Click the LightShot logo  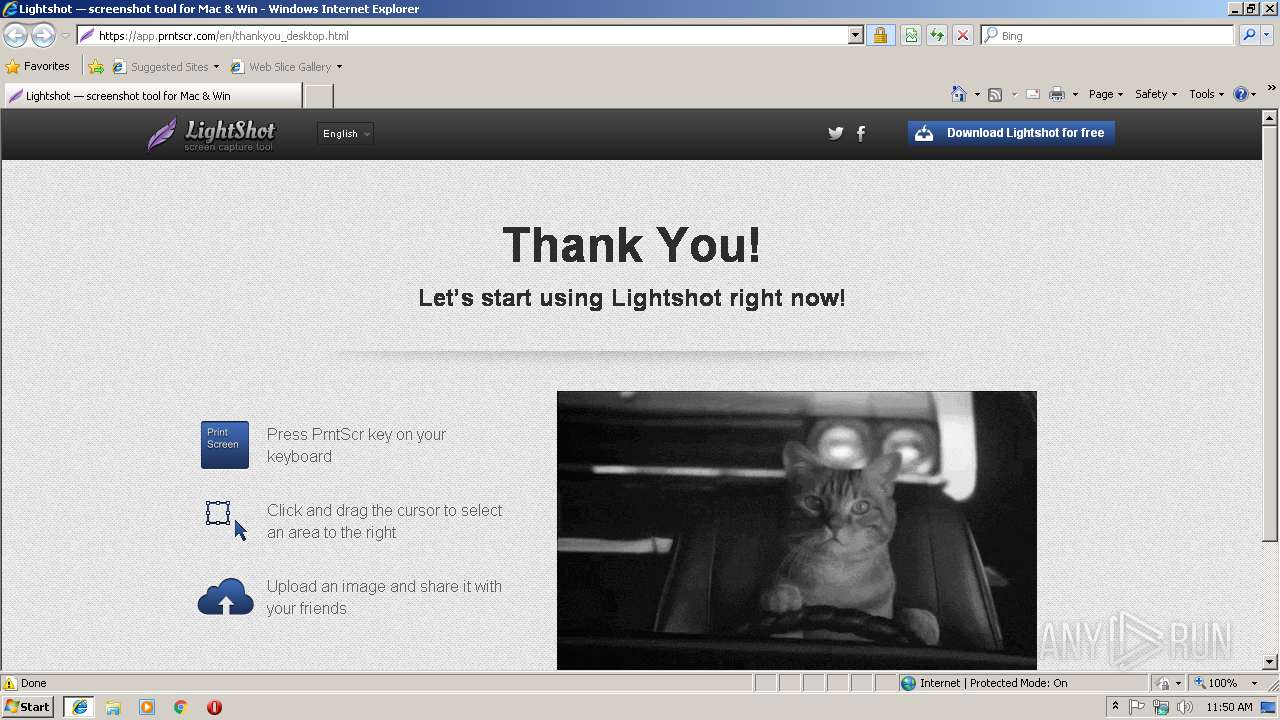(211, 134)
